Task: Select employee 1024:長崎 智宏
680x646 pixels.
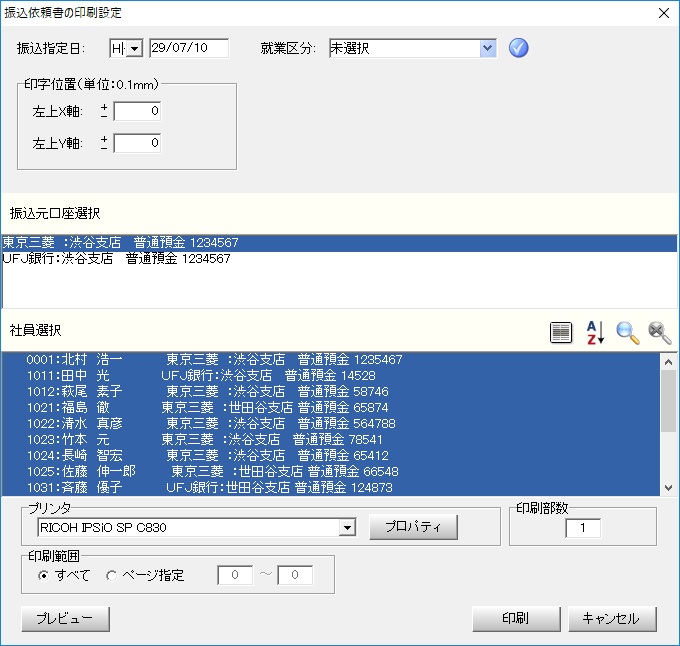Action: point(330,456)
